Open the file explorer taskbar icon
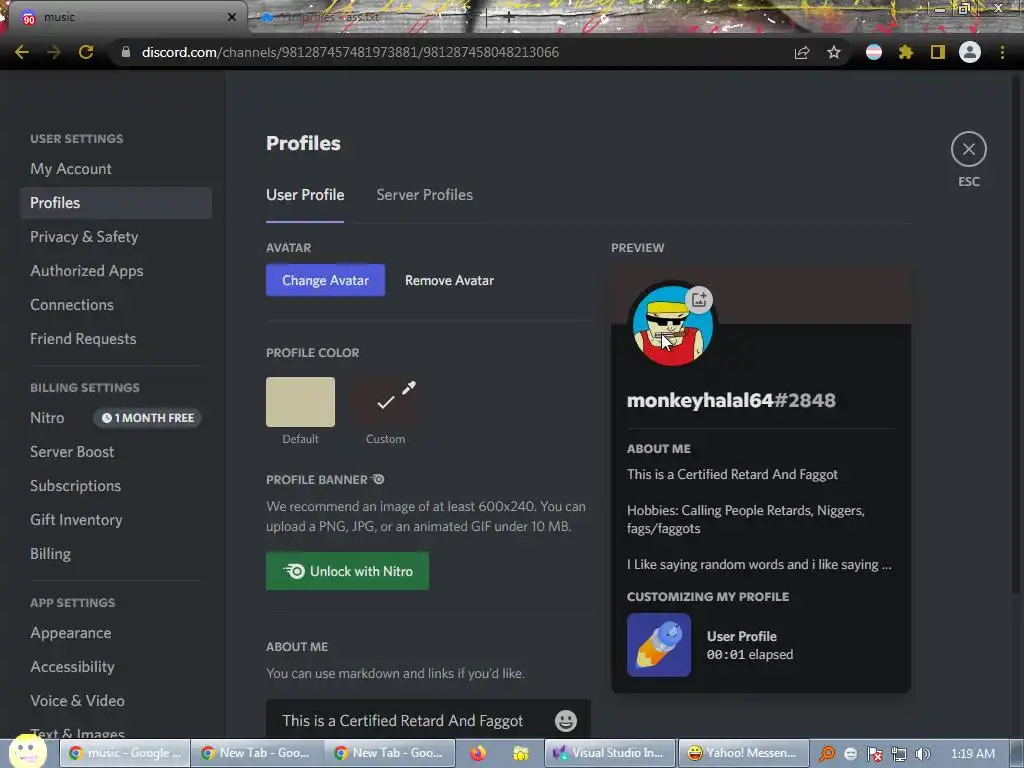Viewport: 1024px width, 768px height. pos(520,753)
